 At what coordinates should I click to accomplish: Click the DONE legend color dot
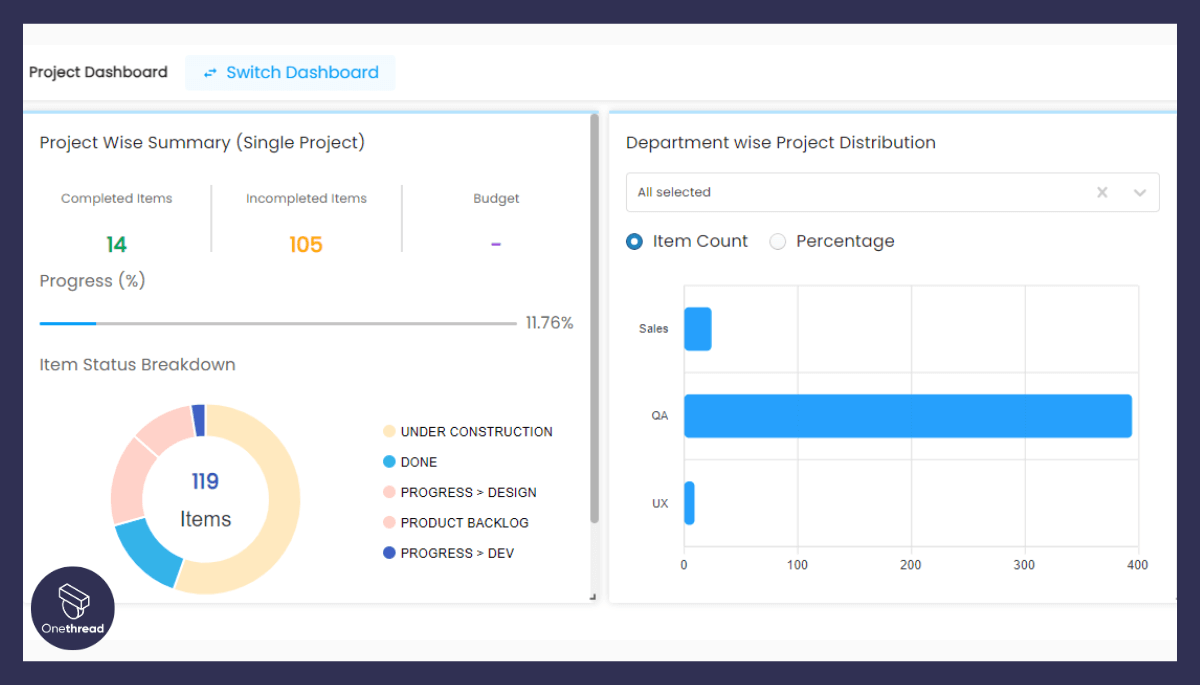pos(390,461)
